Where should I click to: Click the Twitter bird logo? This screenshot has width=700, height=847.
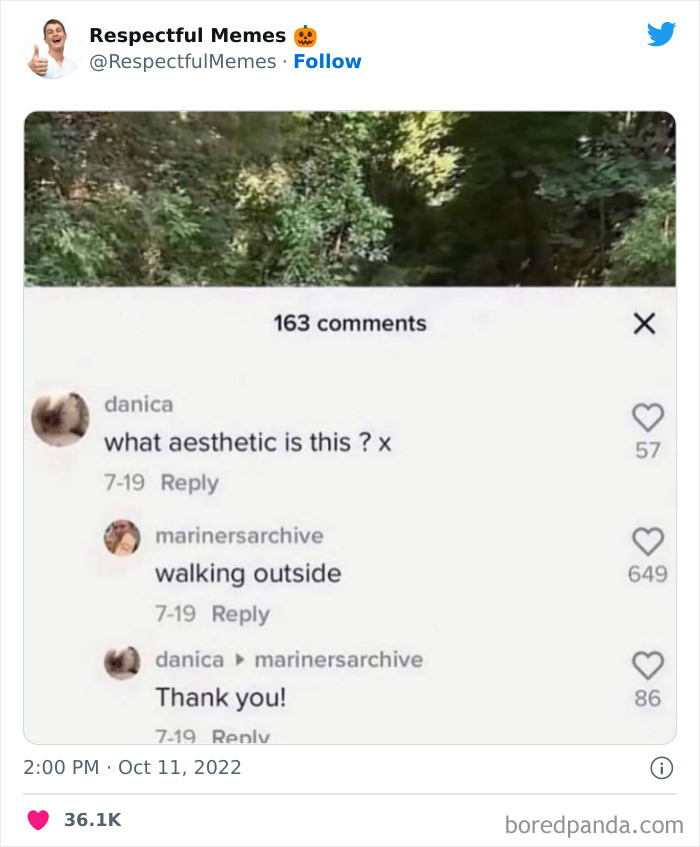662,33
